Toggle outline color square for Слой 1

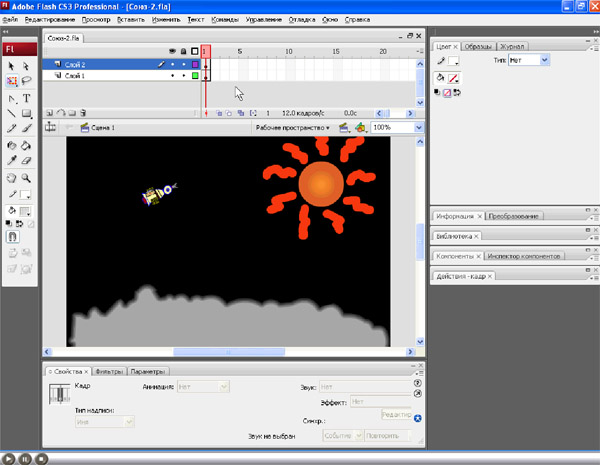pyautogui.click(x=195, y=75)
